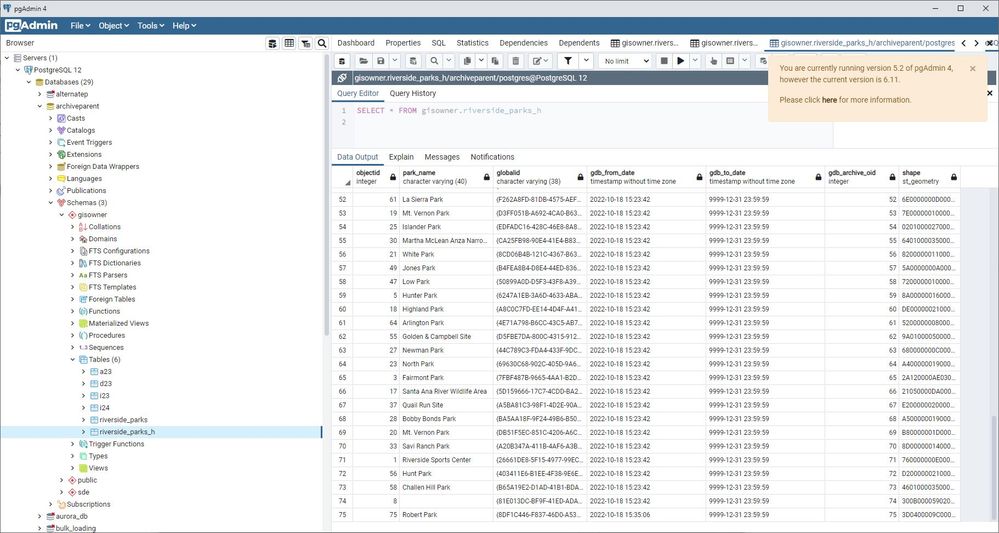The height and width of the screenshot is (533, 999).
Task: Open the Execute options dropdown arrow
Action: coord(695,61)
